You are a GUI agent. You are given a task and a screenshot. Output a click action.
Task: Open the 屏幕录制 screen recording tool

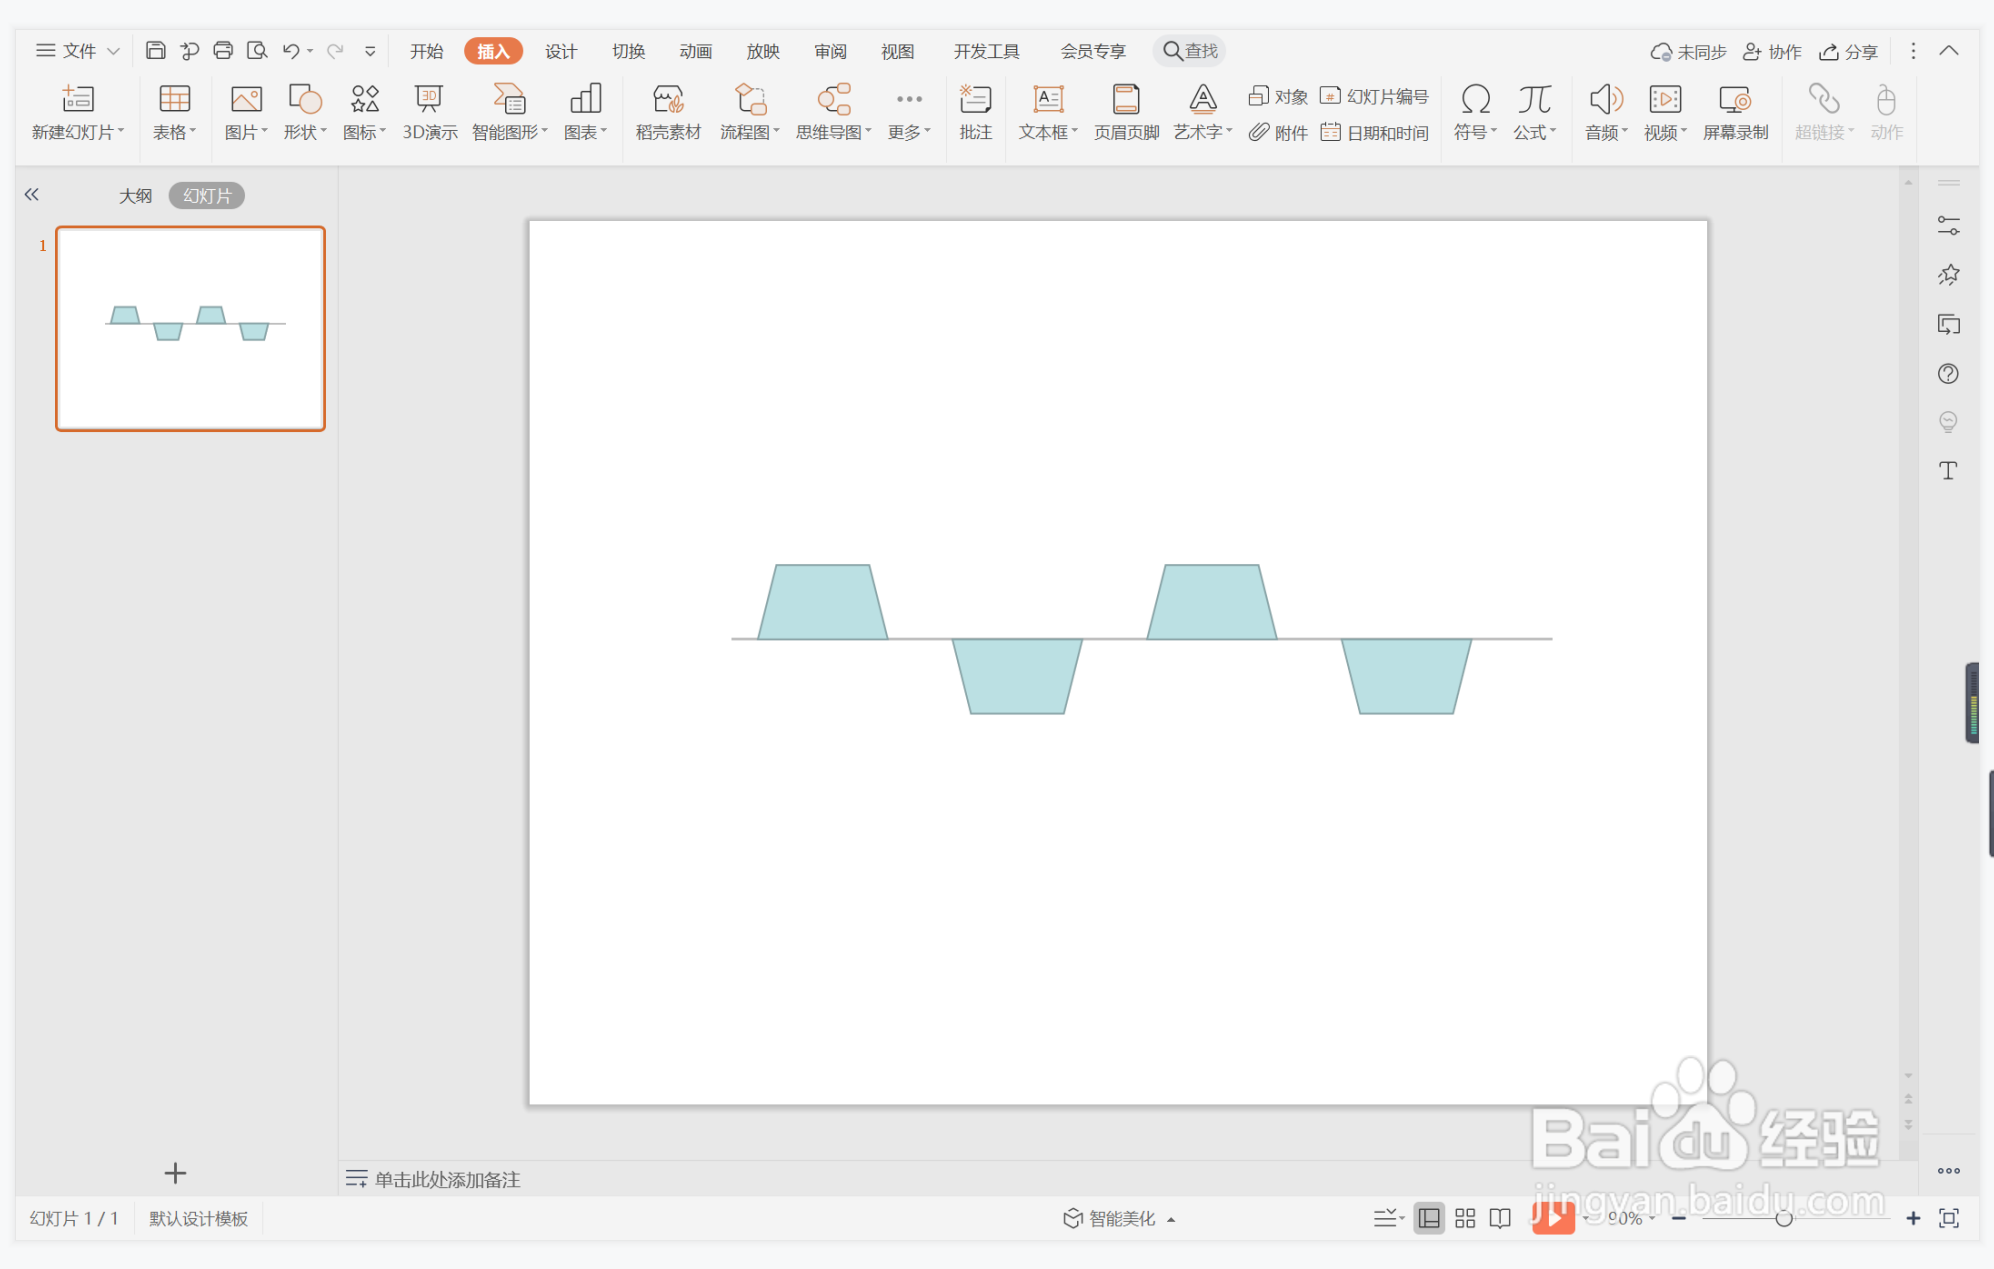1735,111
